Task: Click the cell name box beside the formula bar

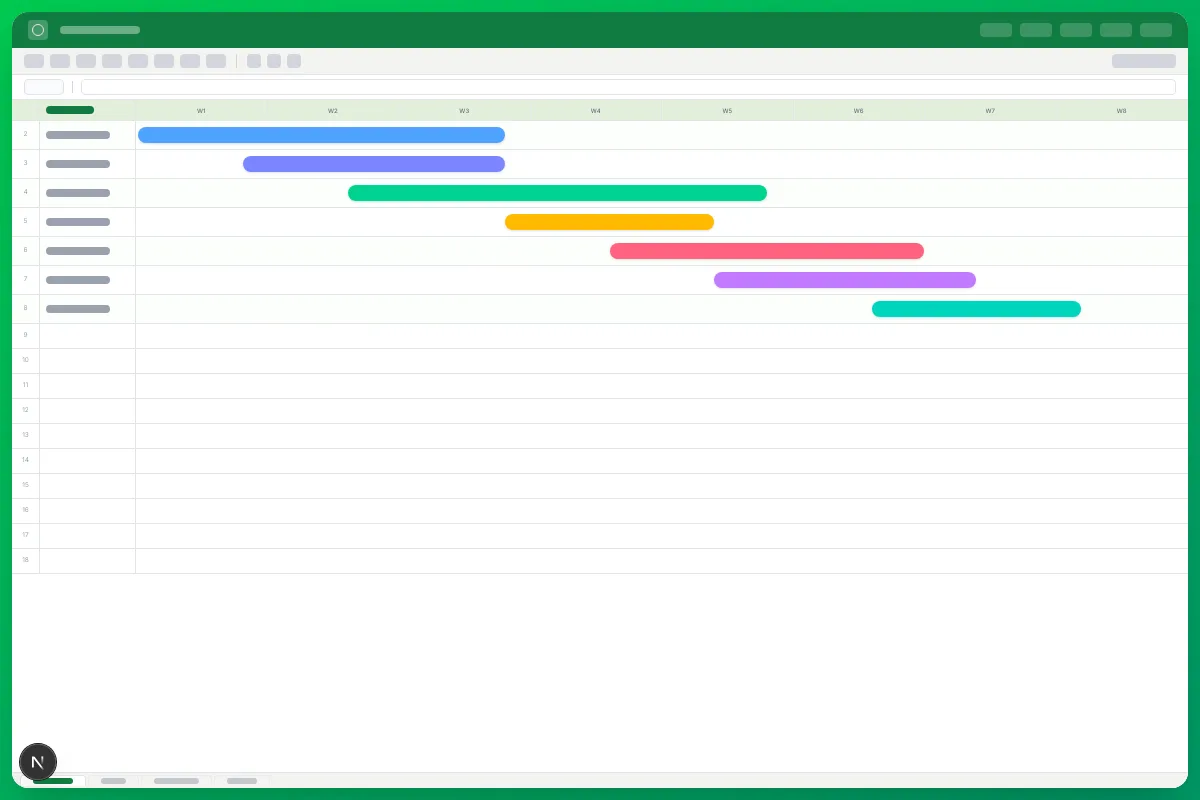Action: (44, 87)
